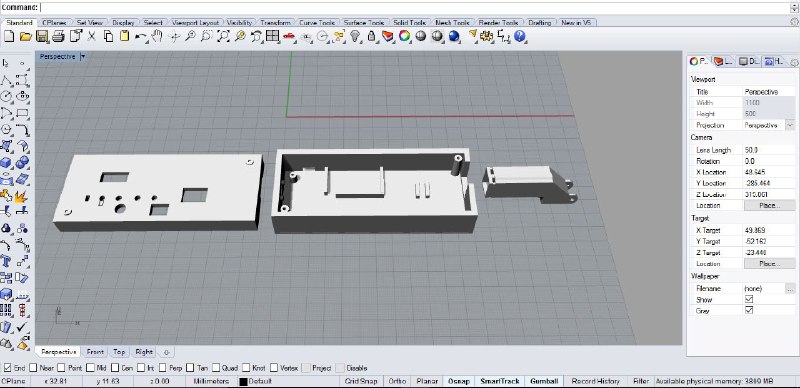800x388 pixels.
Task: Open the Help question mark icon
Action: [x=520, y=36]
